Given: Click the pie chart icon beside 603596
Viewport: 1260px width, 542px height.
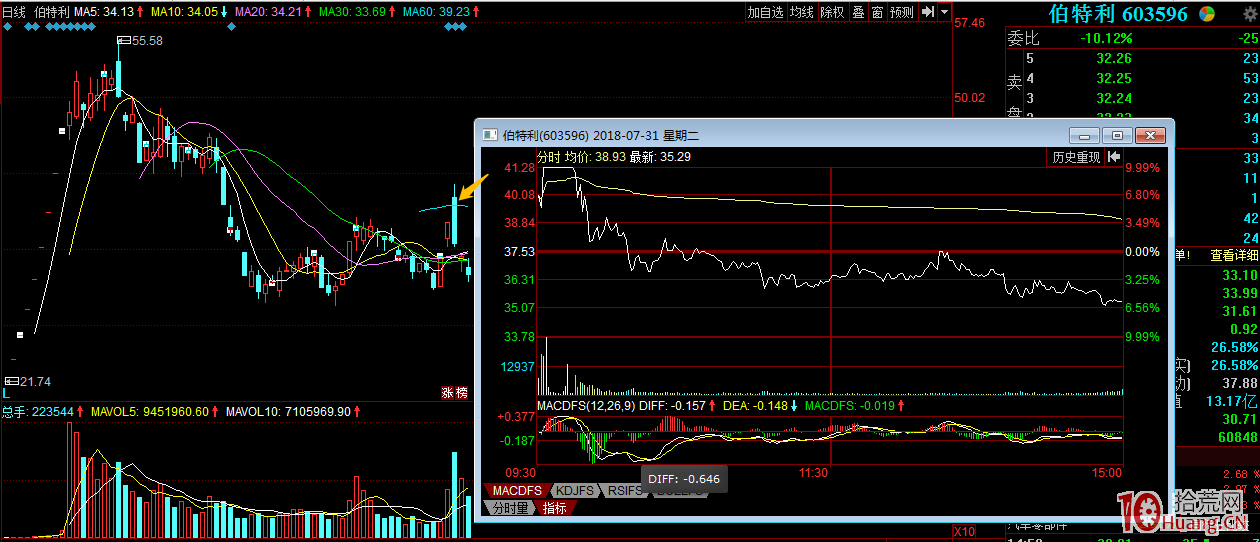Looking at the screenshot, I should [x=1207, y=14].
